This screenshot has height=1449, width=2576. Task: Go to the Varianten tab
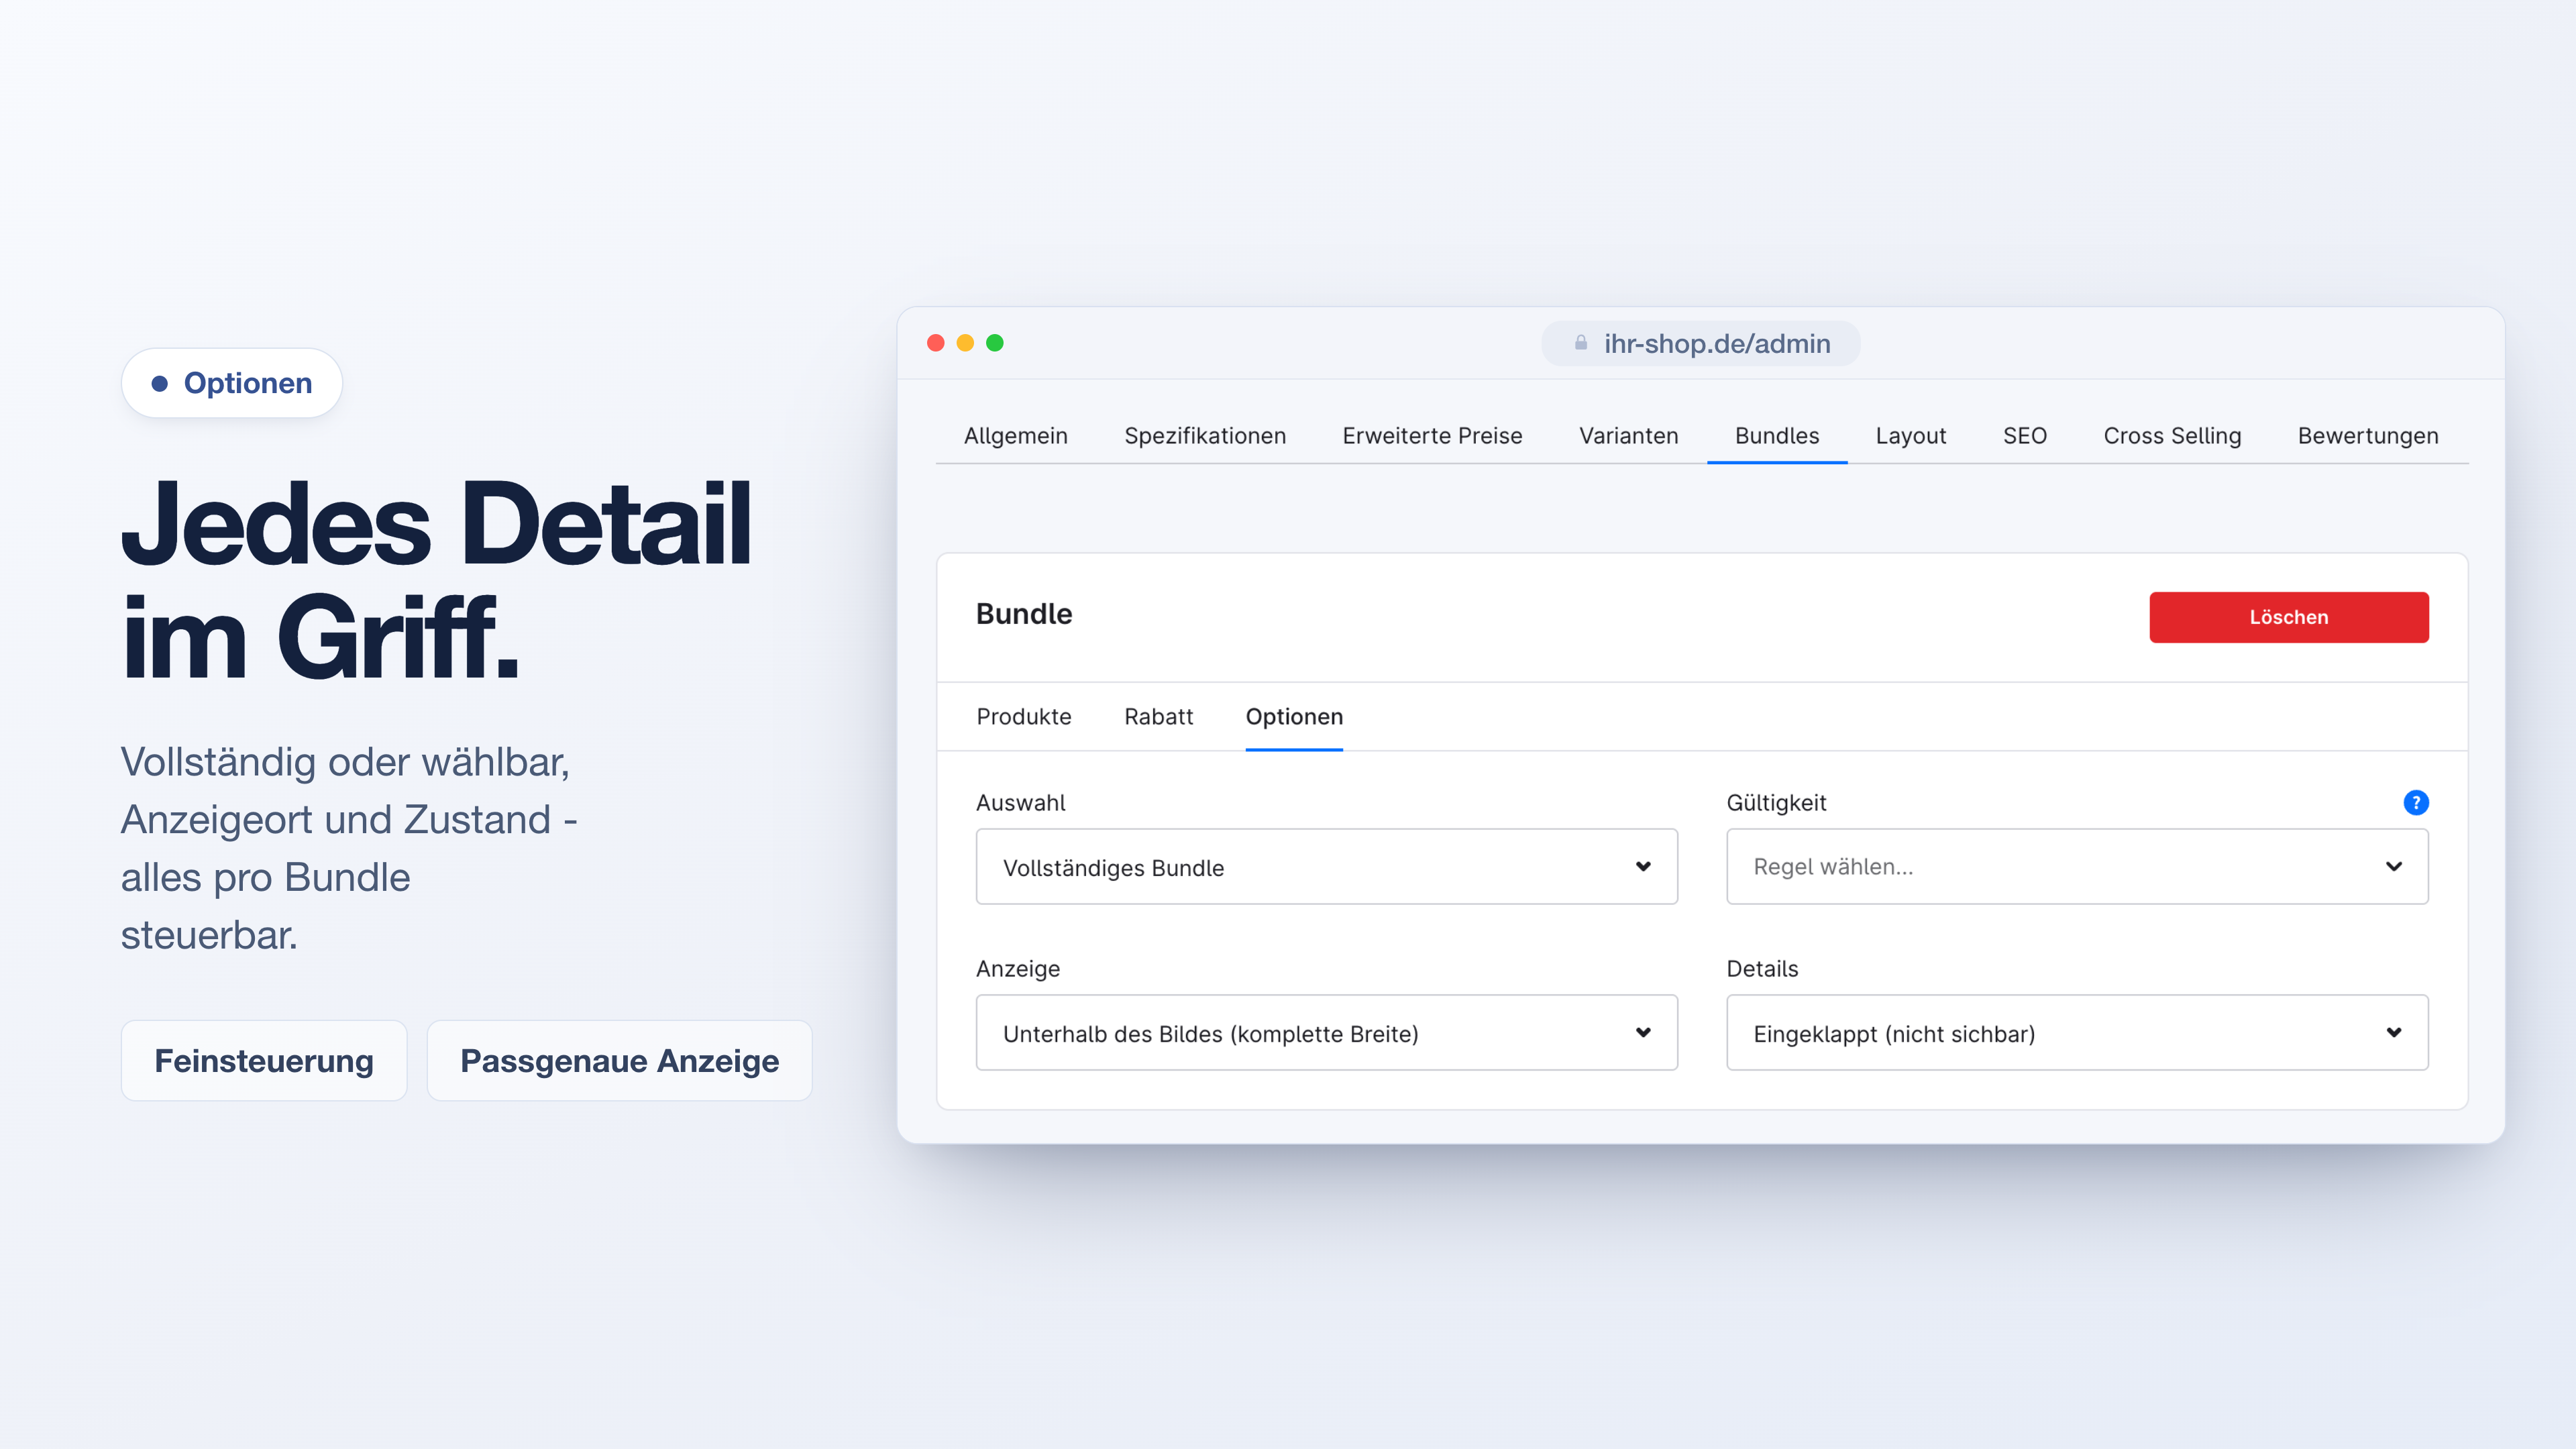pyautogui.click(x=1628, y=436)
